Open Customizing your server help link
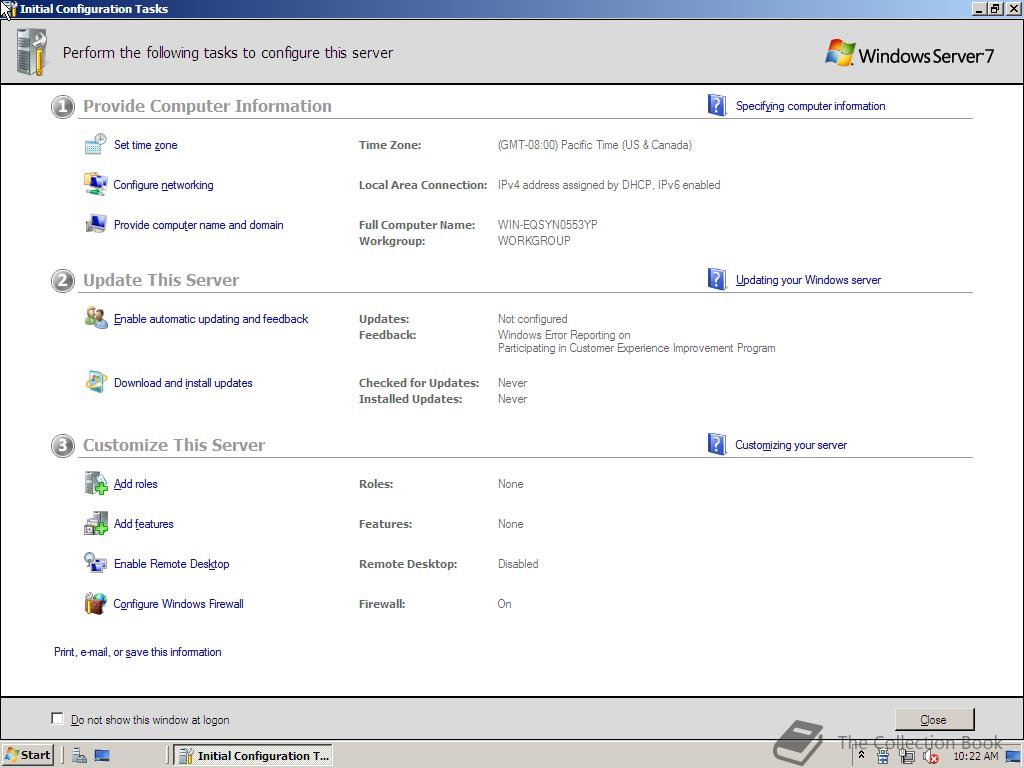The image size is (1024, 768). point(791,445)
